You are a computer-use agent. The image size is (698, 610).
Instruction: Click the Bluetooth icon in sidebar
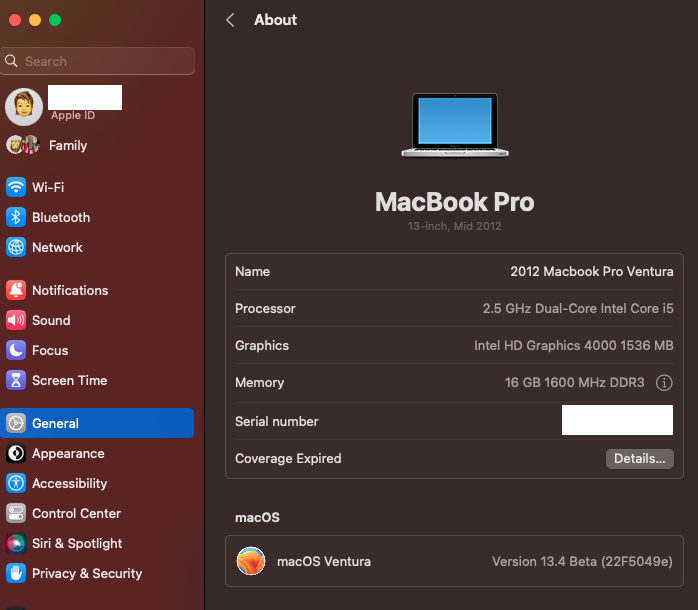[16, 217]
